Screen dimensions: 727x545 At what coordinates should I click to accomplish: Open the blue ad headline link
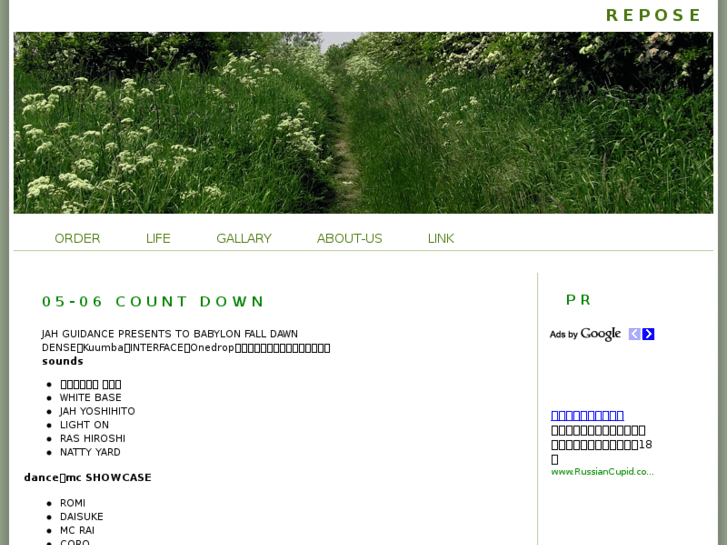coord(587,415)
